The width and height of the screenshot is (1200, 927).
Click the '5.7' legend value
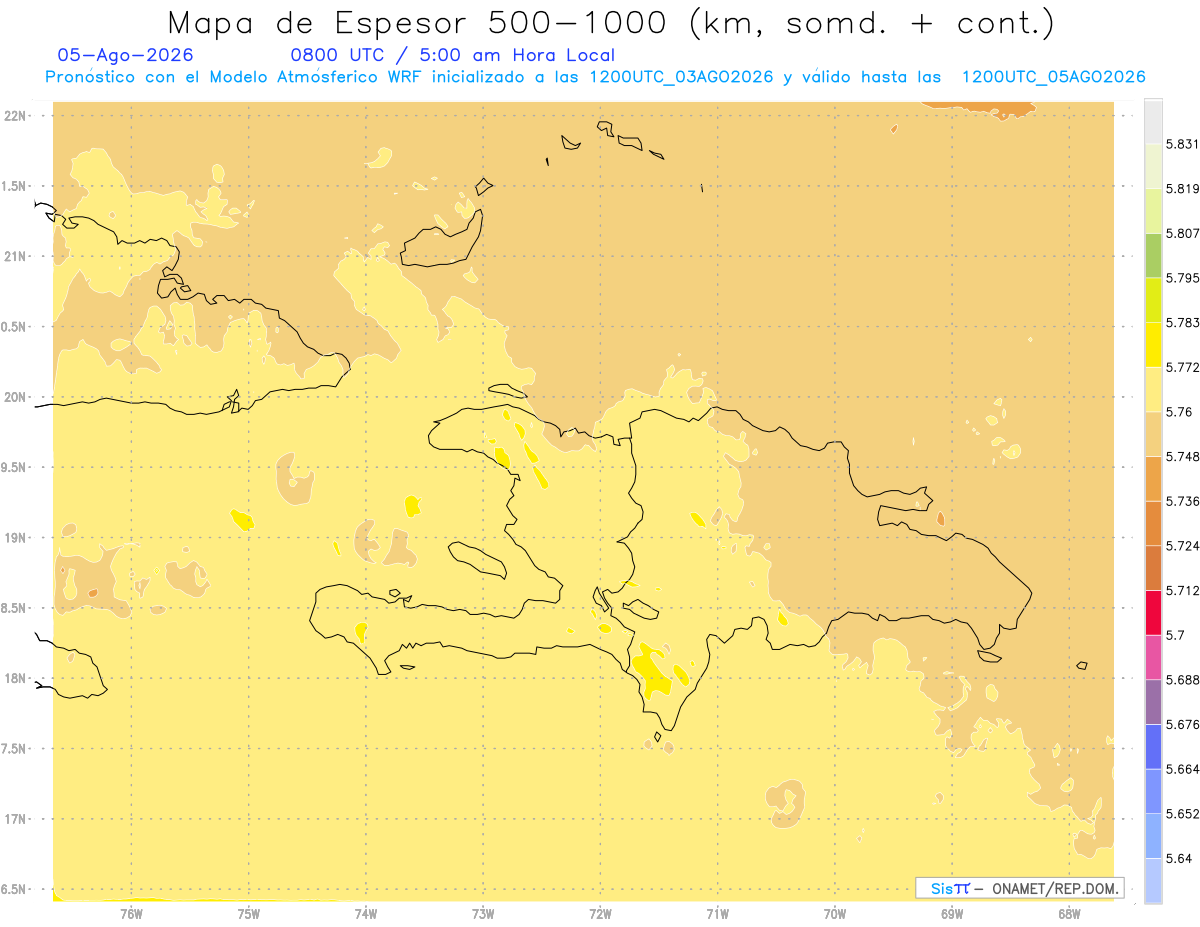click(1175, 635)
